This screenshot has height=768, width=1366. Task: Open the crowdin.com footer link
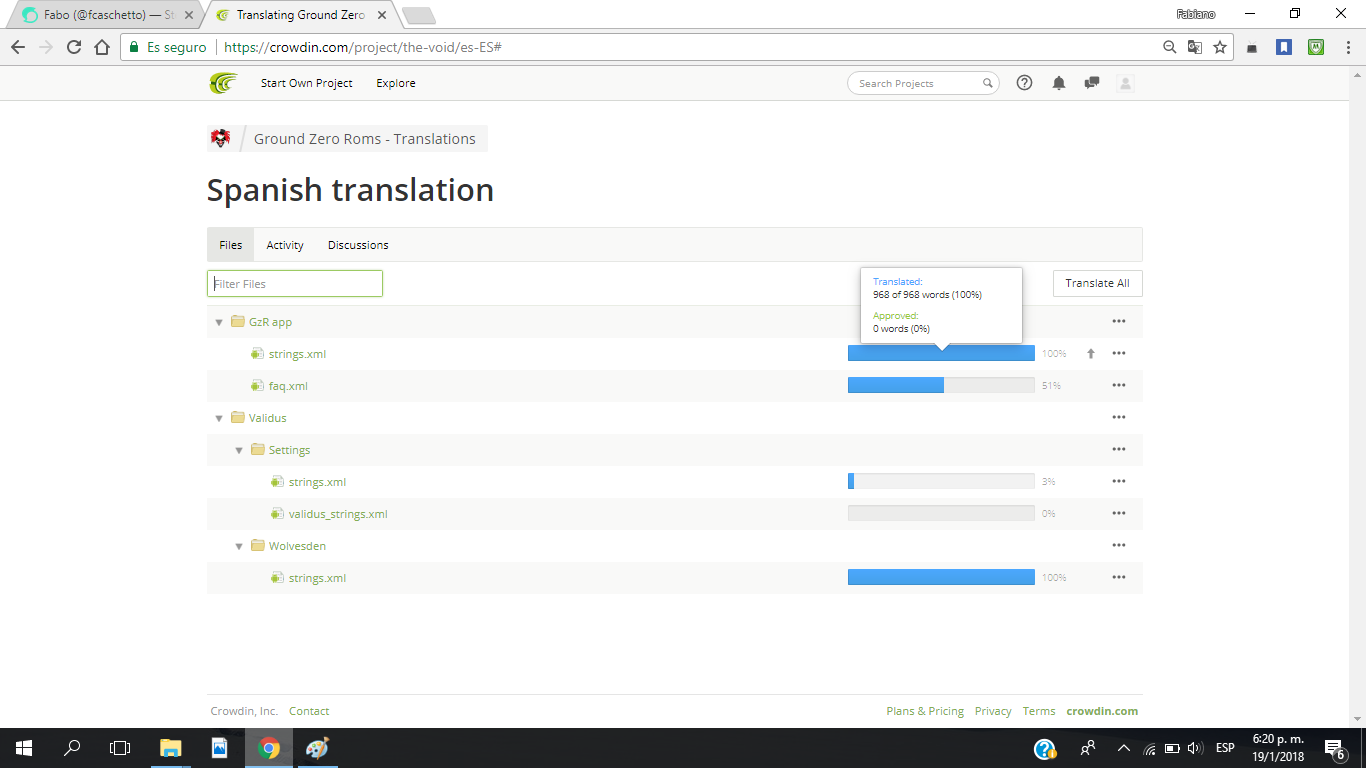(x=1102, y=711)
